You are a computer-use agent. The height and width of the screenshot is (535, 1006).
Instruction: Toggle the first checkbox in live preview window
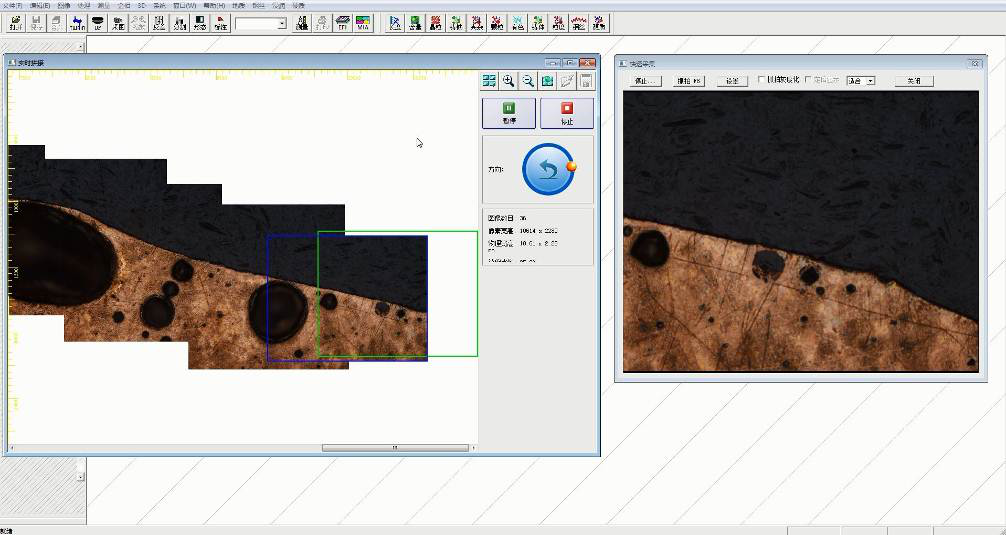[x=762, y=80]
